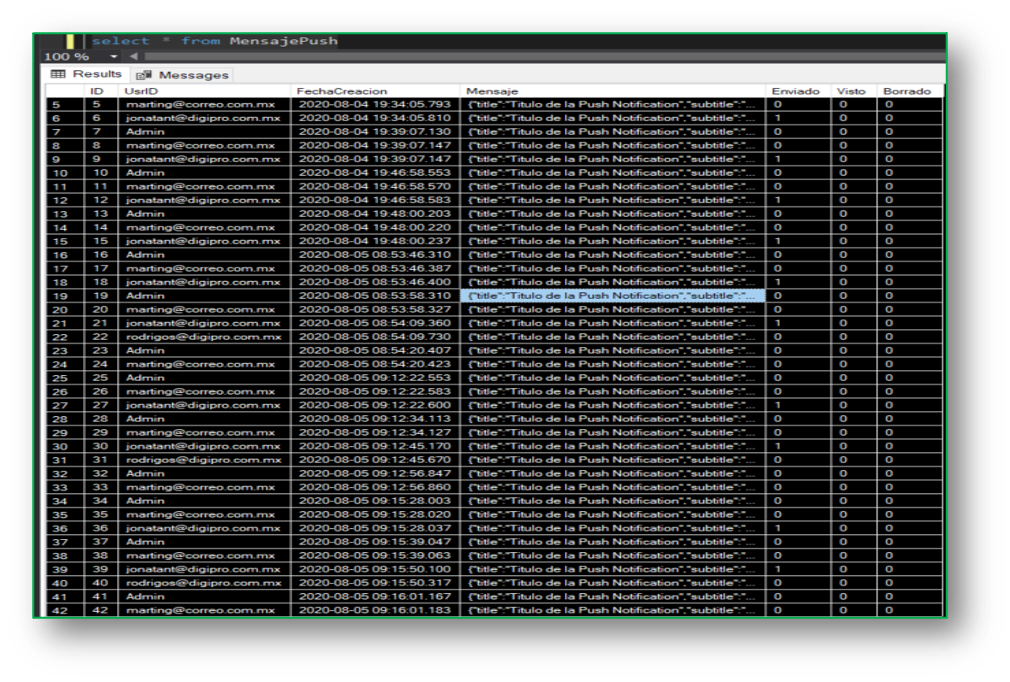The height and width of the screenshot is (682, 1010).
Task: Select row 22 via its row header
Action: point(63,337)
